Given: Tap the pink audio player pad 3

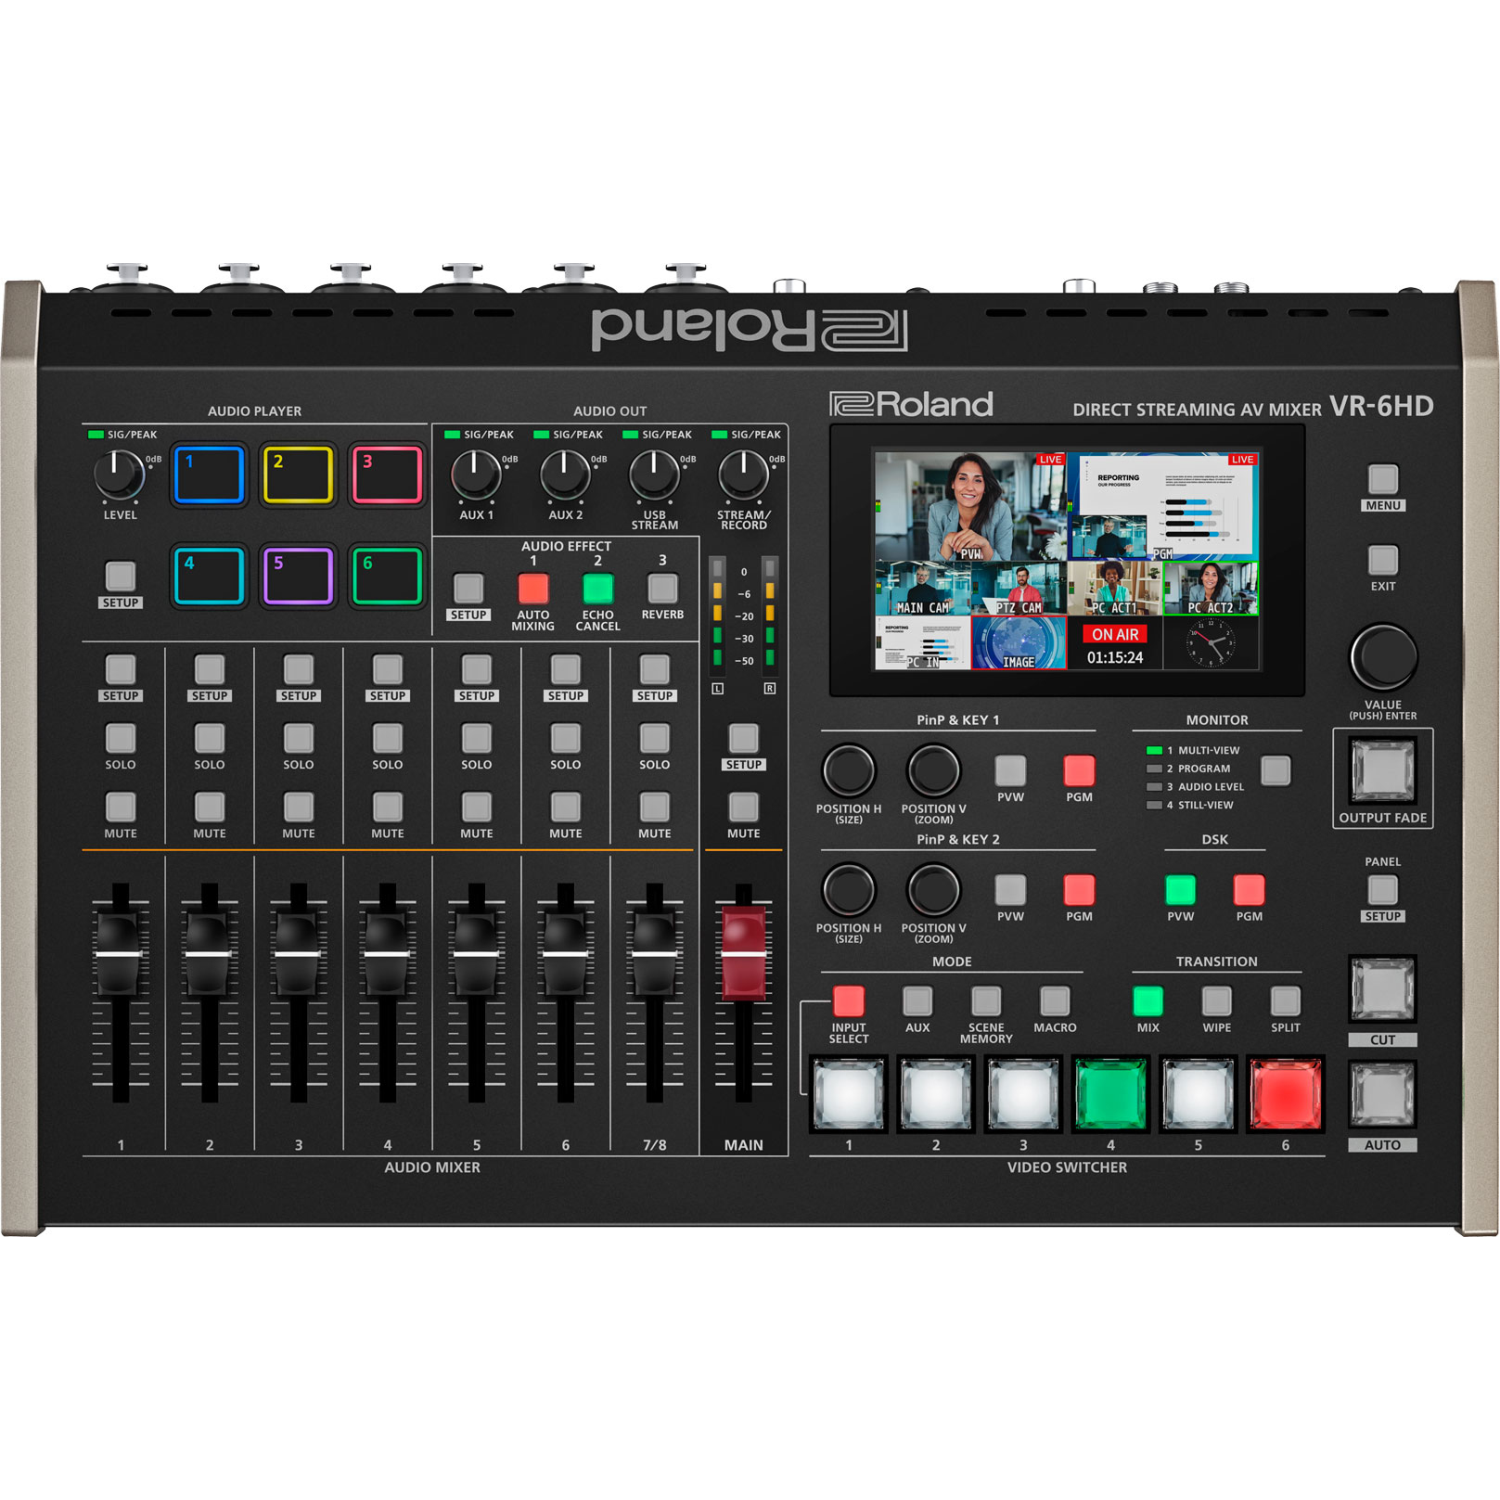Looking at the screenshot, I should tap(387, 475).
